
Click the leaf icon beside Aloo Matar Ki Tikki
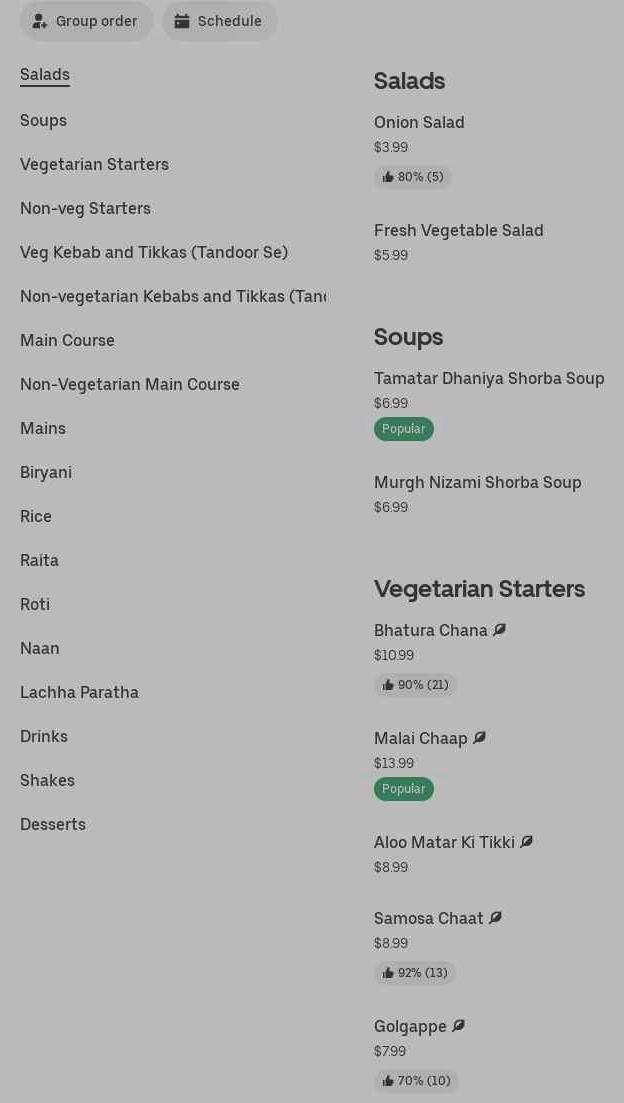coord(526,842)
